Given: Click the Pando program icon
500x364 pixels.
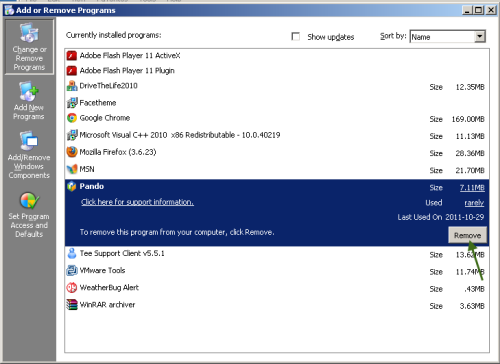Looking at the screenshot, I should 72,186.
